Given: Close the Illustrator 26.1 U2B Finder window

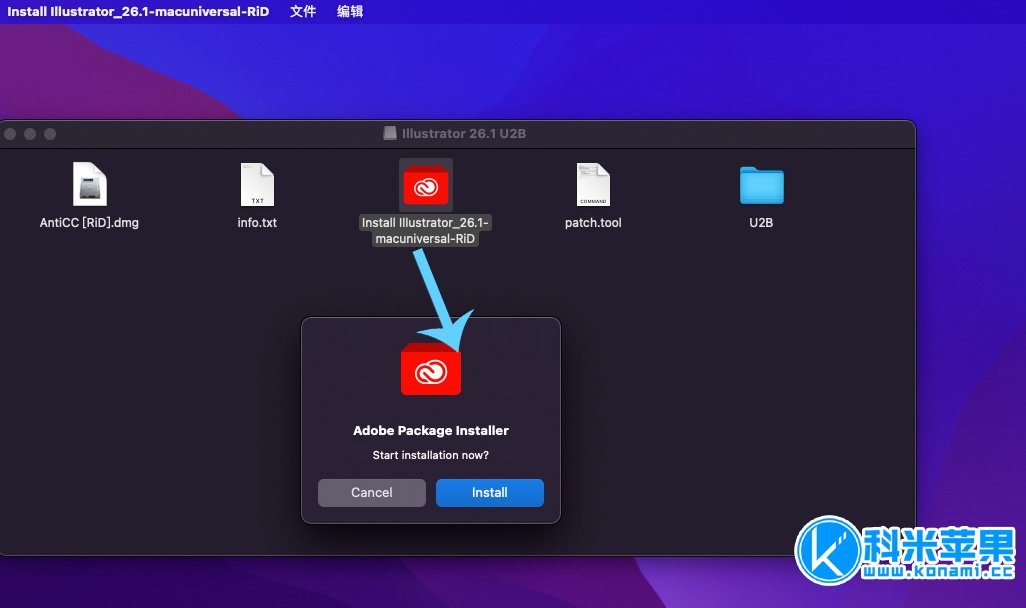Looking at the screenshot, I should [x=10, y=134].
